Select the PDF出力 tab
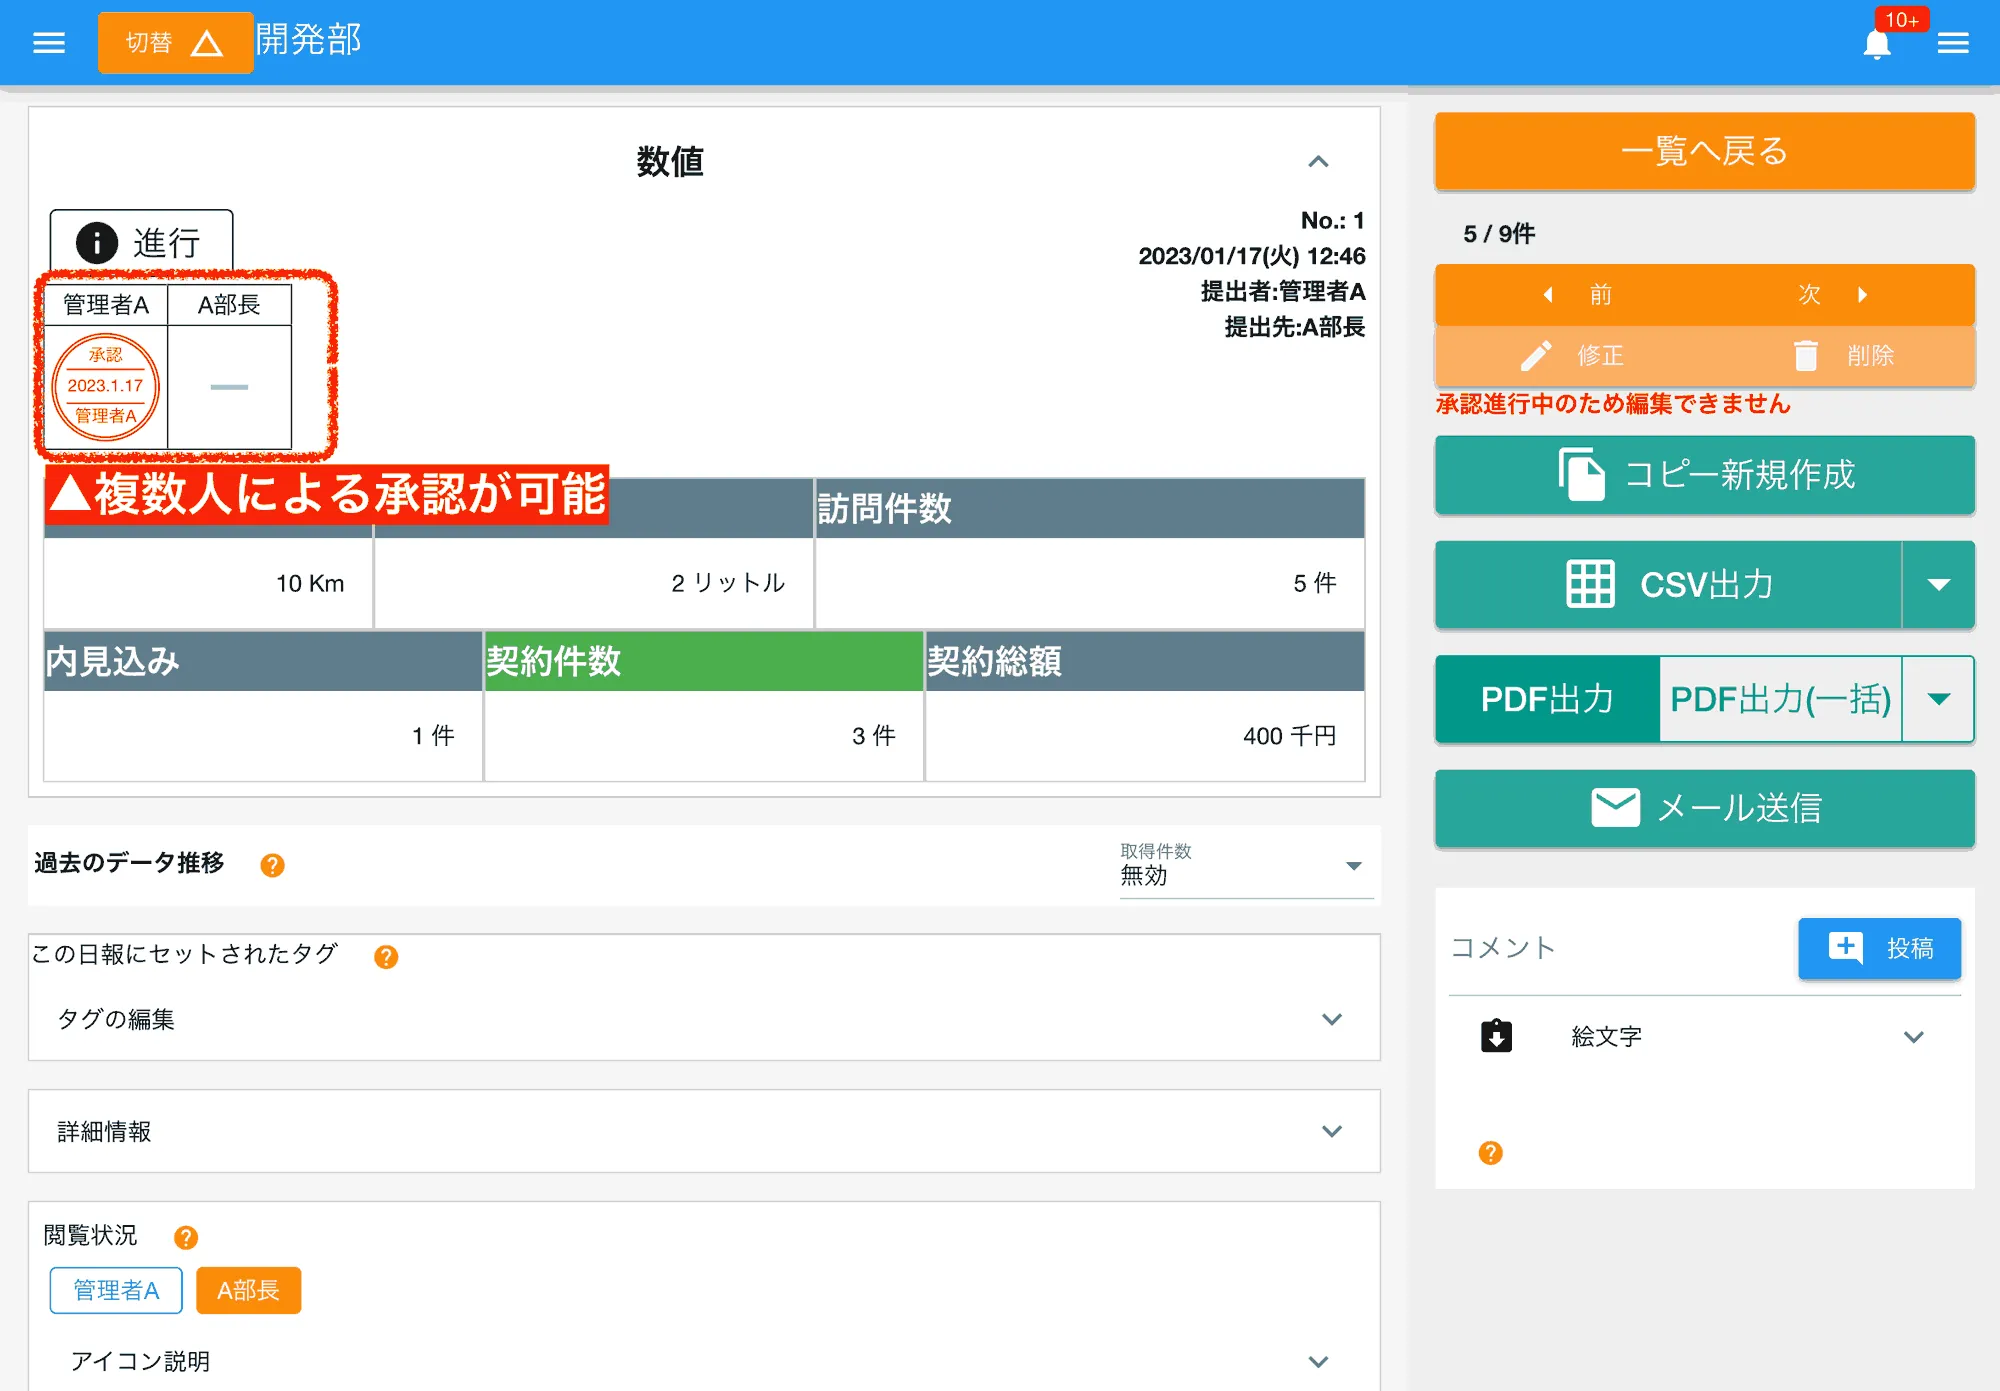Viewport: 2000px width, 1391px height. point(1547,699)
